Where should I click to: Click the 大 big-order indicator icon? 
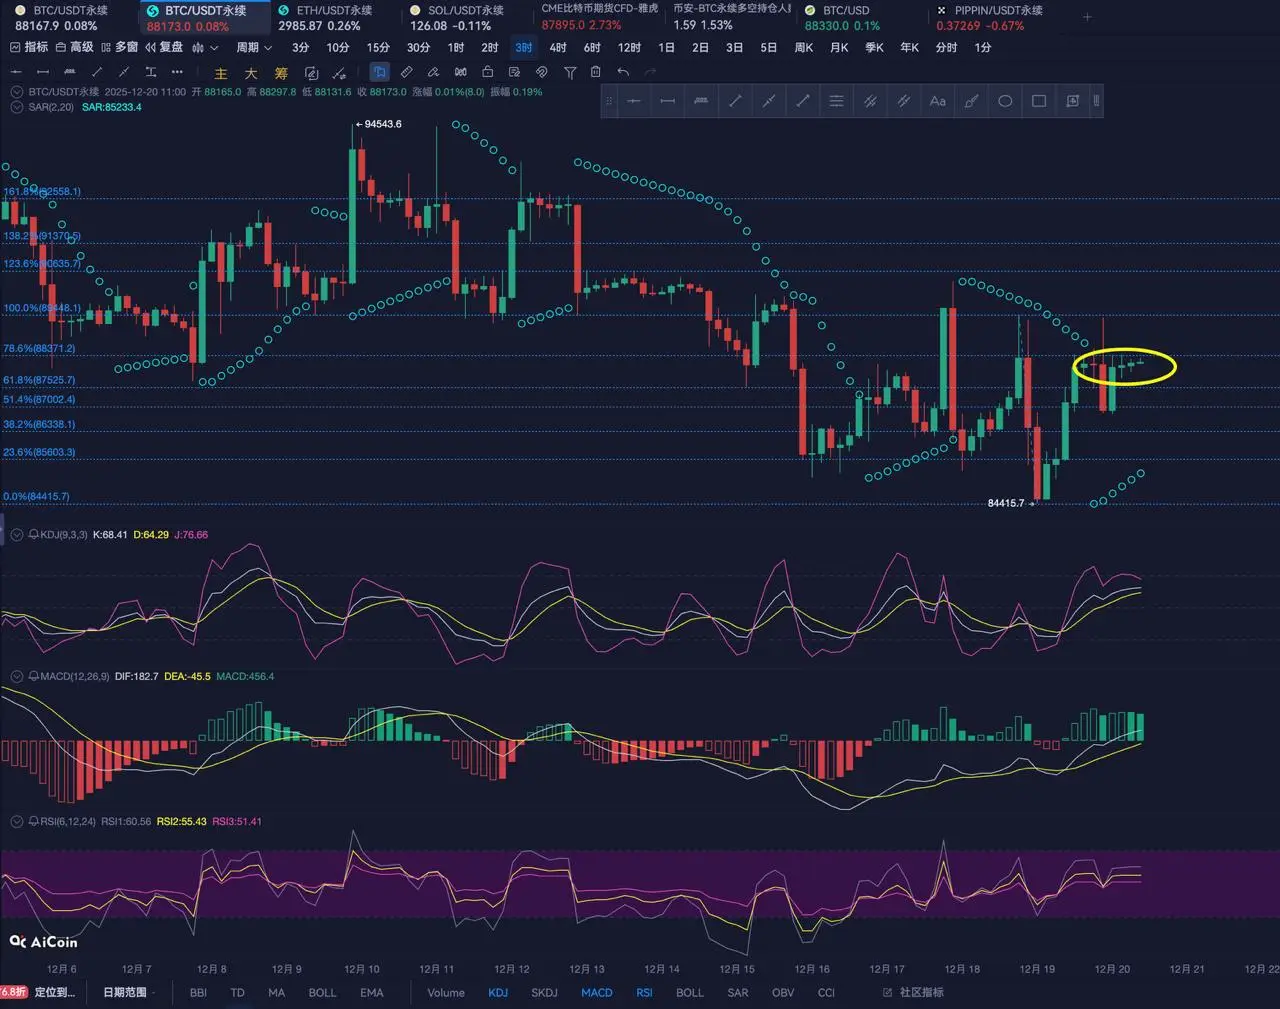(x=251, y=73)
